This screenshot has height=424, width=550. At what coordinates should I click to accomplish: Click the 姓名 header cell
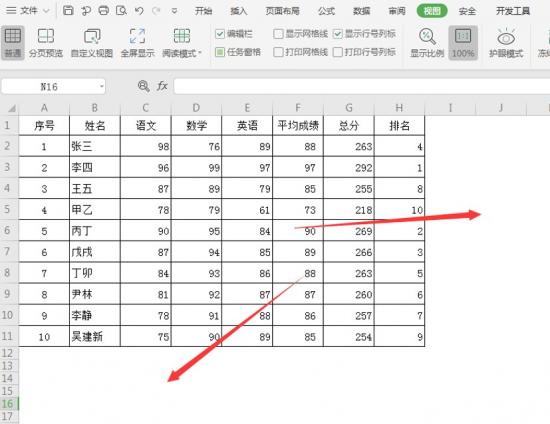(x=95, y=126)
